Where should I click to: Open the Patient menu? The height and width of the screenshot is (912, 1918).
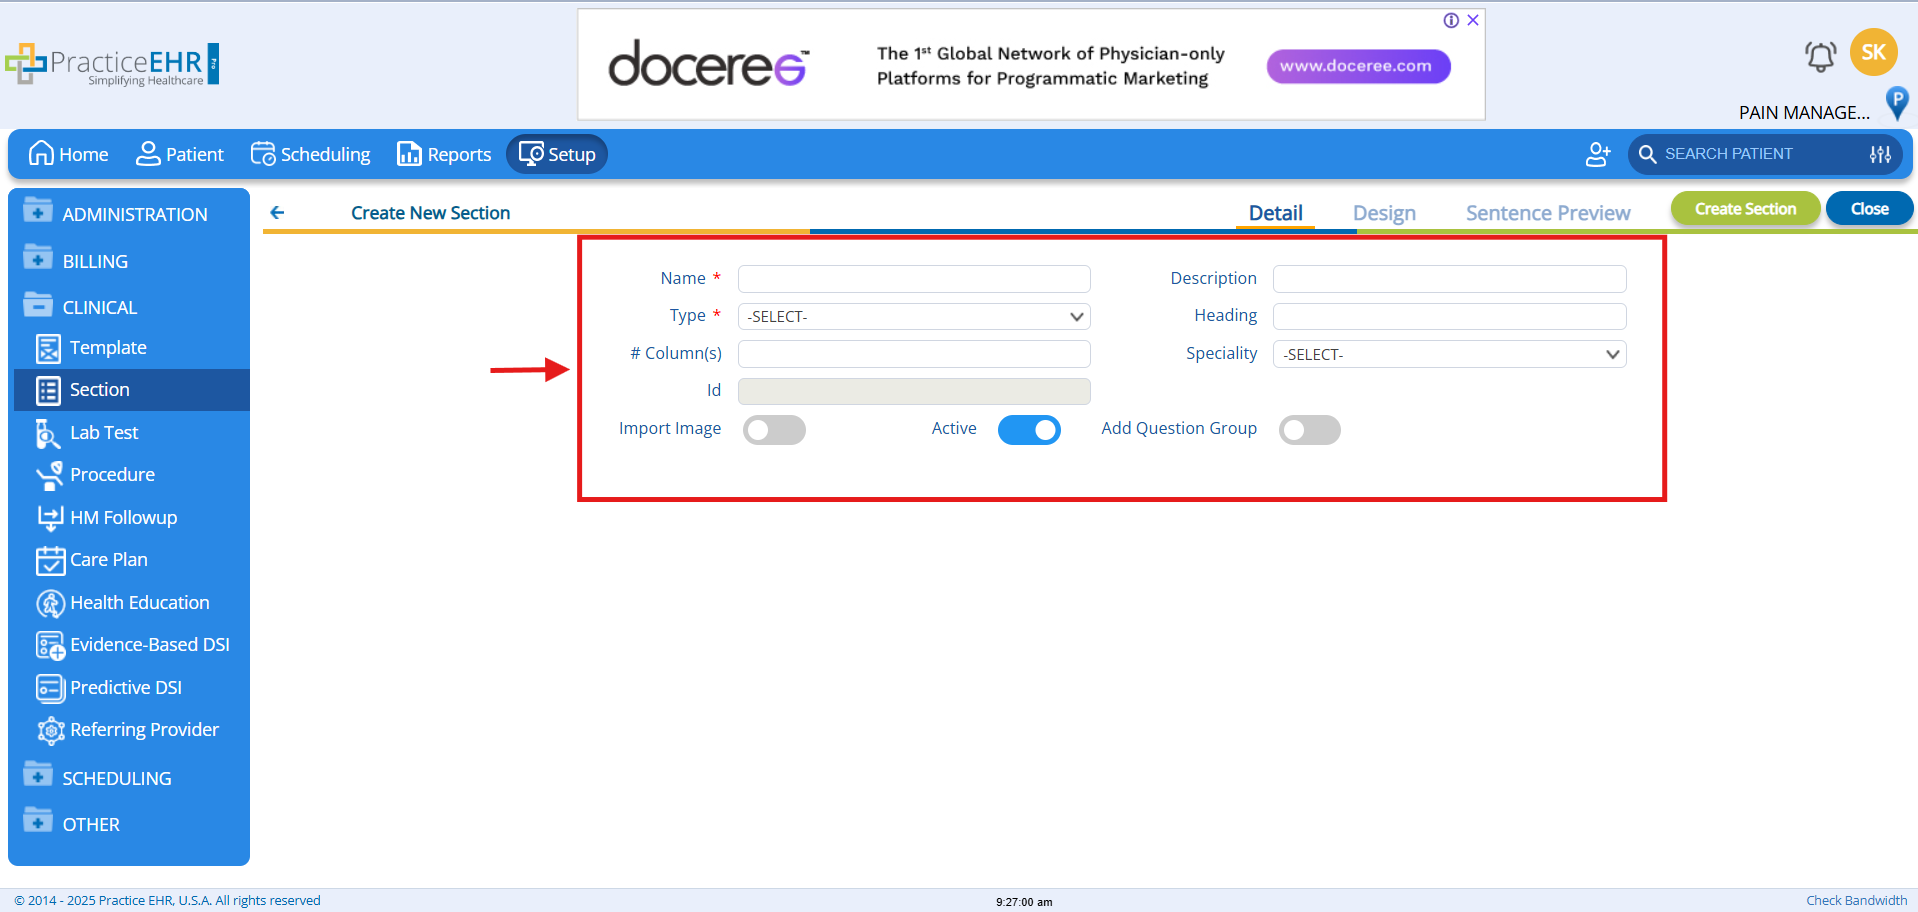[180, 154]
